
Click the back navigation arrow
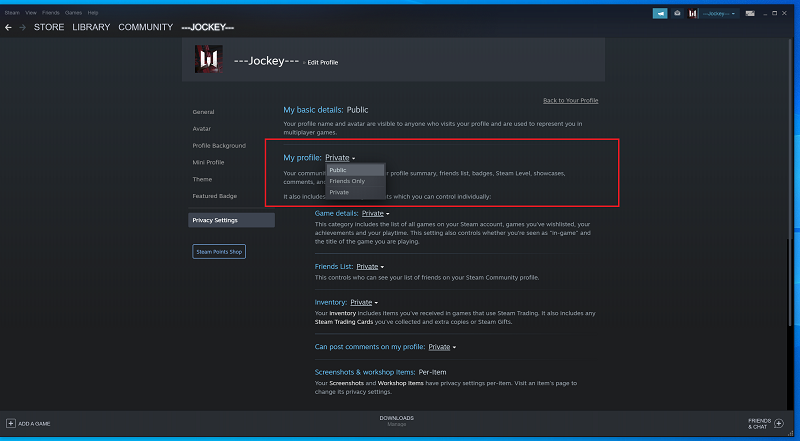coord(8,27)
